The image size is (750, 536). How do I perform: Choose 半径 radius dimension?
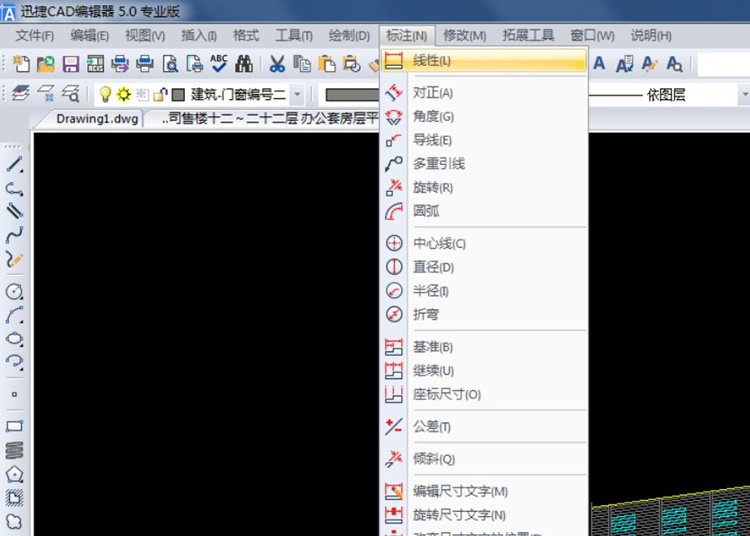[484, 291]
